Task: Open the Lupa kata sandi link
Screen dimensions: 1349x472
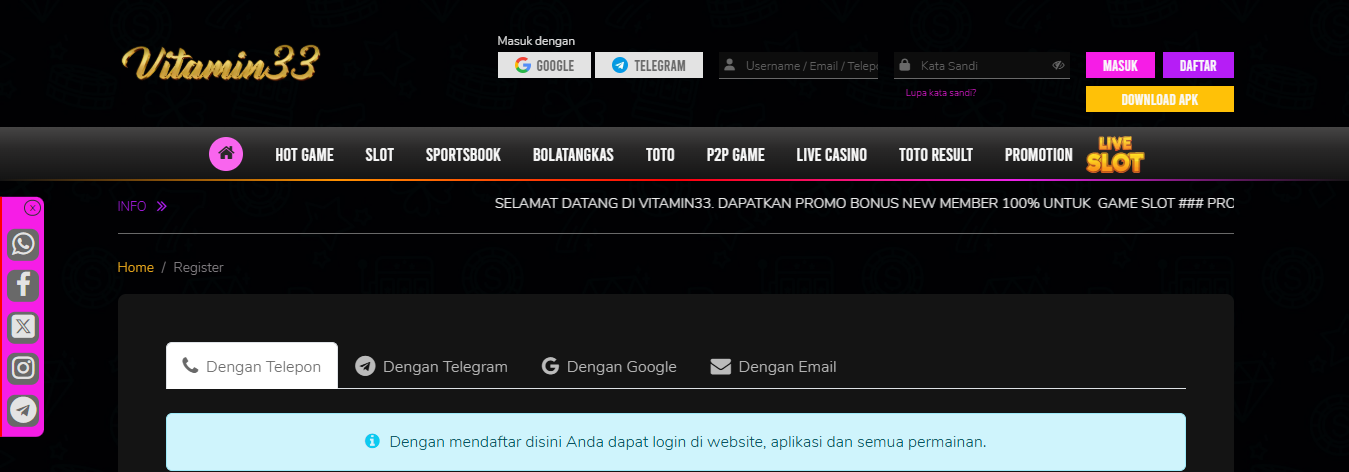Action: [x=941, y=92]
